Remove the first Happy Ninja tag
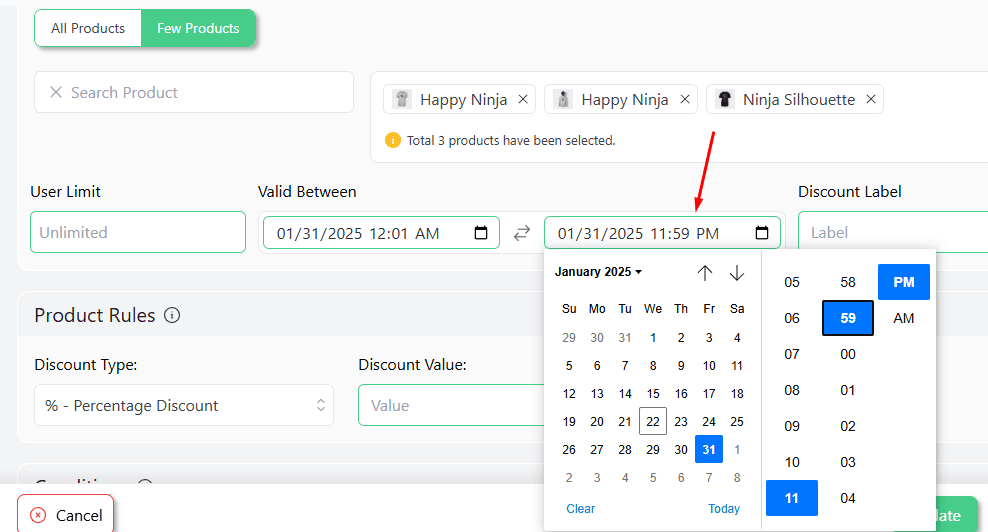Viewport: 988px width, 532px height. point(523,99)
